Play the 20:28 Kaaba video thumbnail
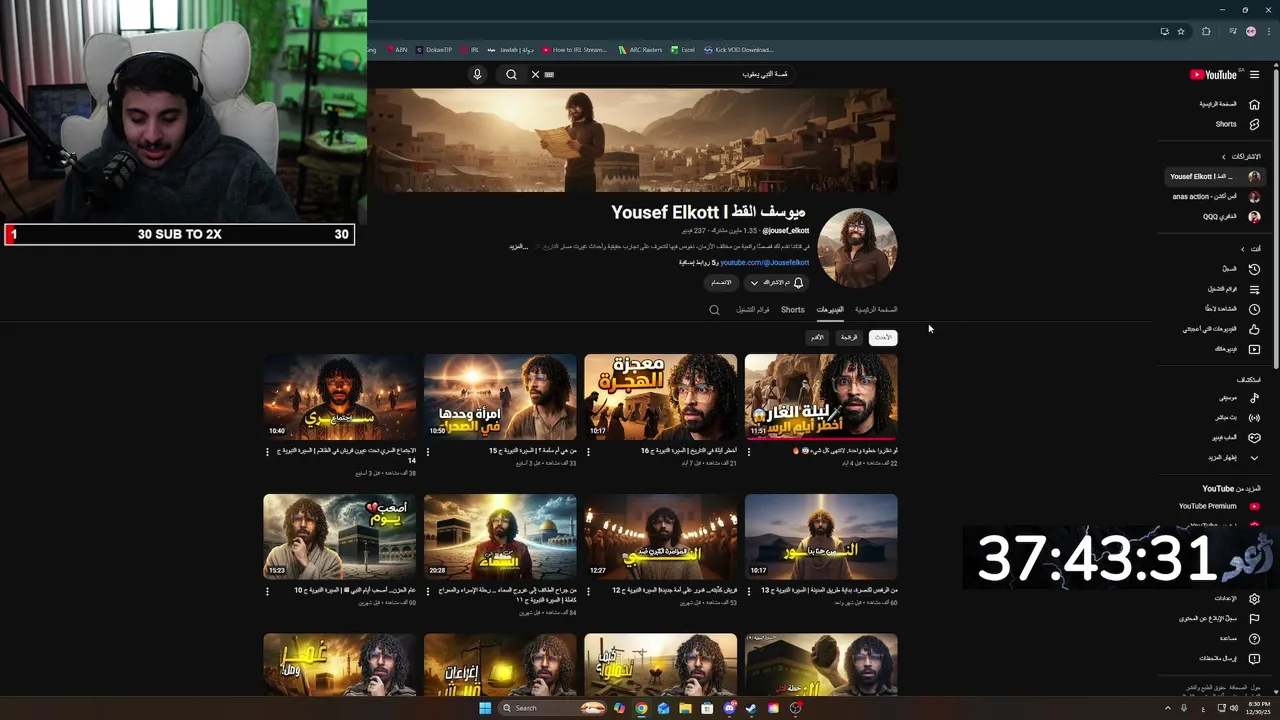This screenshot has height=720, width=1280. 500,537
